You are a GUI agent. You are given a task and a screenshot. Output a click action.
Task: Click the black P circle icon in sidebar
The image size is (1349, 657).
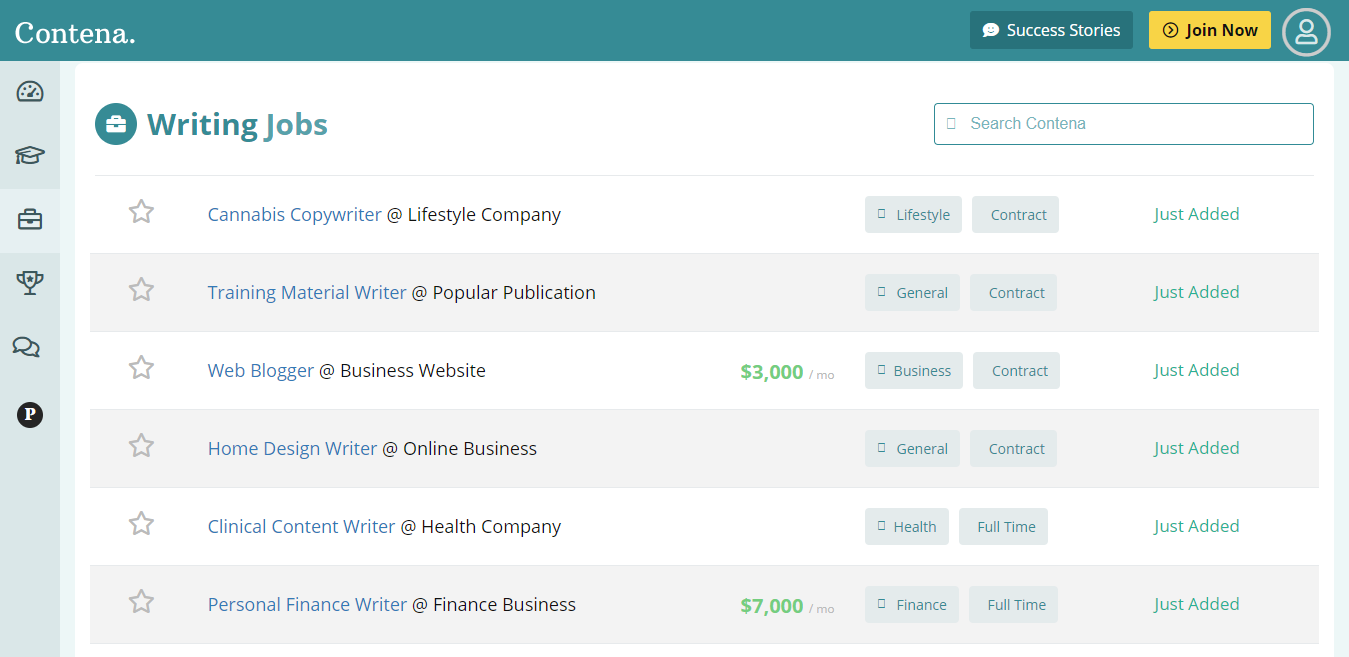[x=29, y=415]
